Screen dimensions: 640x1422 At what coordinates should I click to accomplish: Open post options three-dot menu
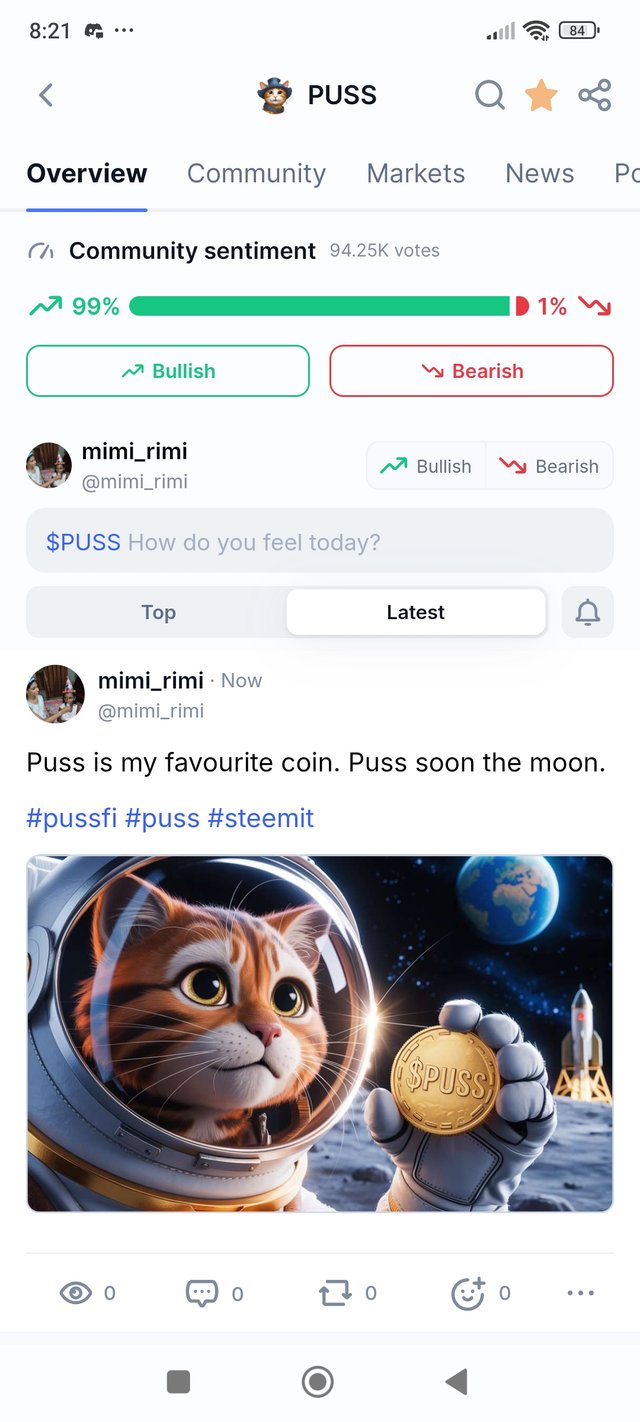coord(581,1293)
